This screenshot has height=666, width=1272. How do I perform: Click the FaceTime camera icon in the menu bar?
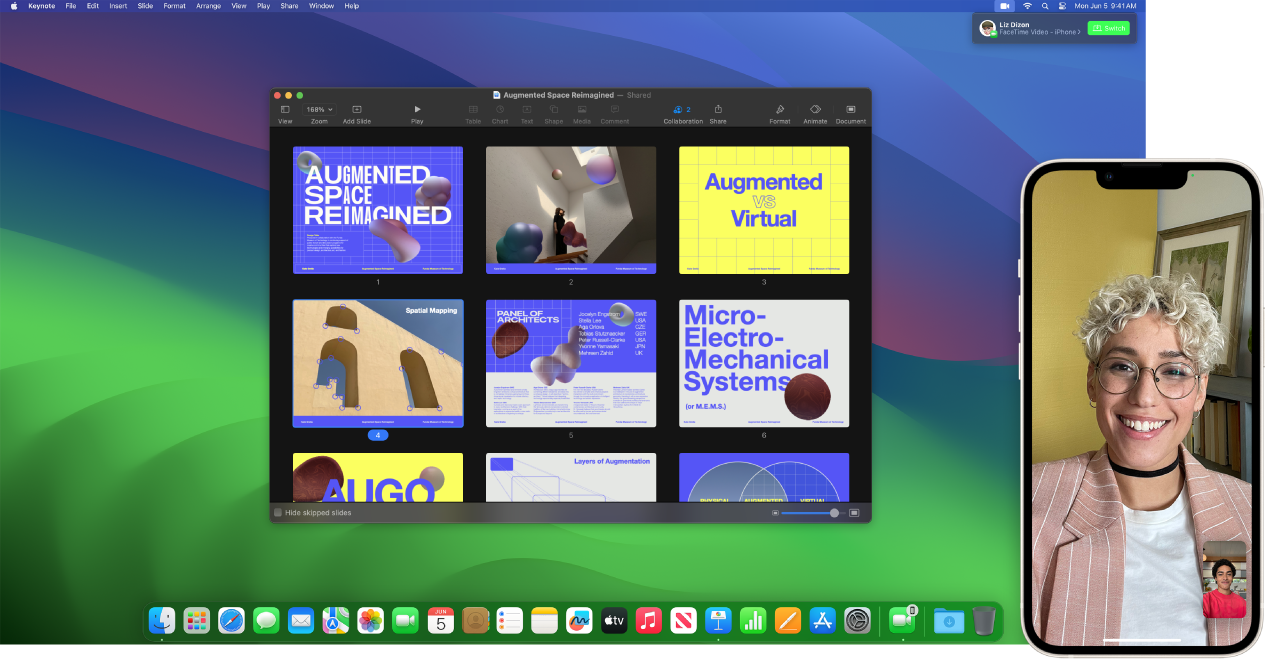tap(1003, 5)
